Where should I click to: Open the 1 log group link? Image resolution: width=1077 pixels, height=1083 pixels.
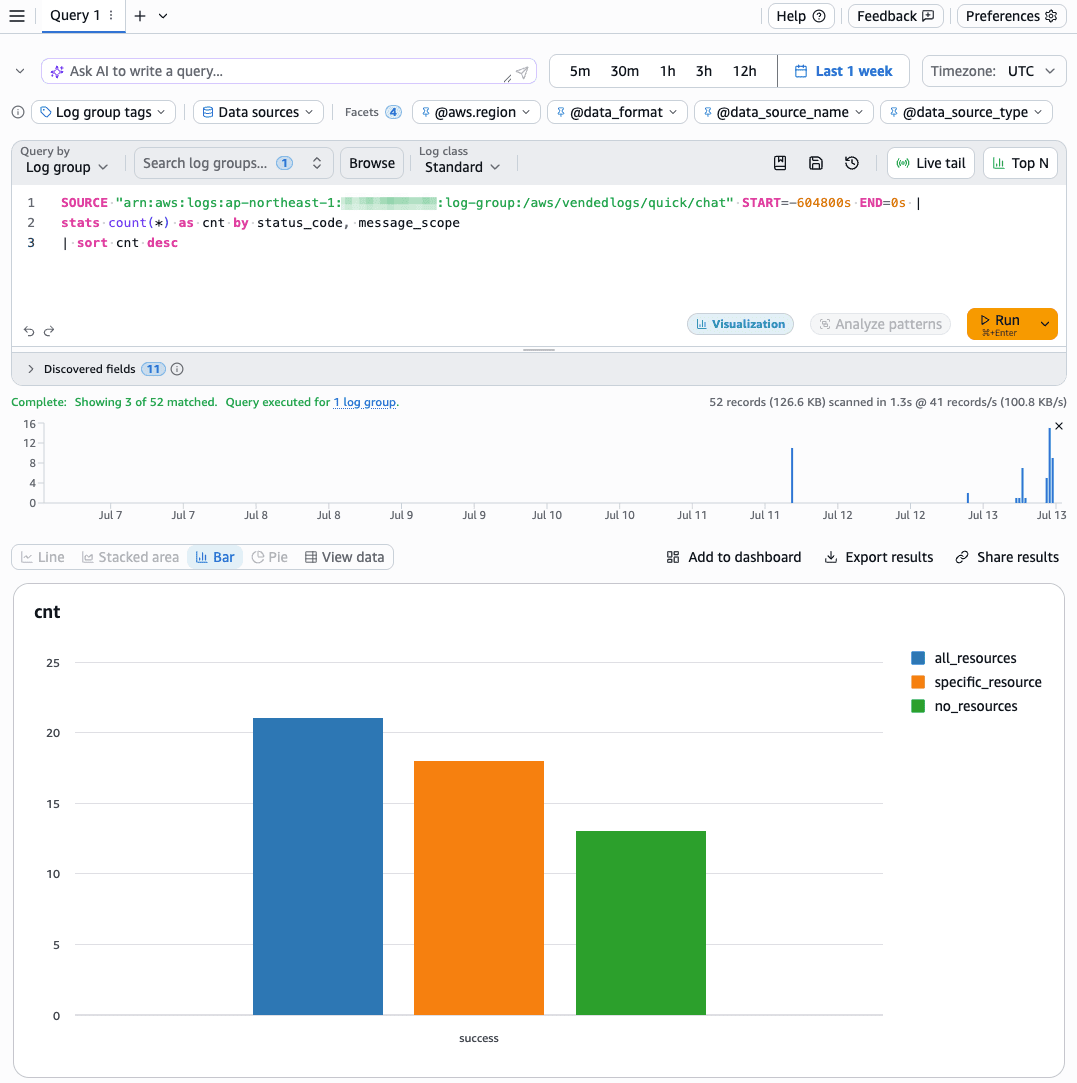click(365, 402)
